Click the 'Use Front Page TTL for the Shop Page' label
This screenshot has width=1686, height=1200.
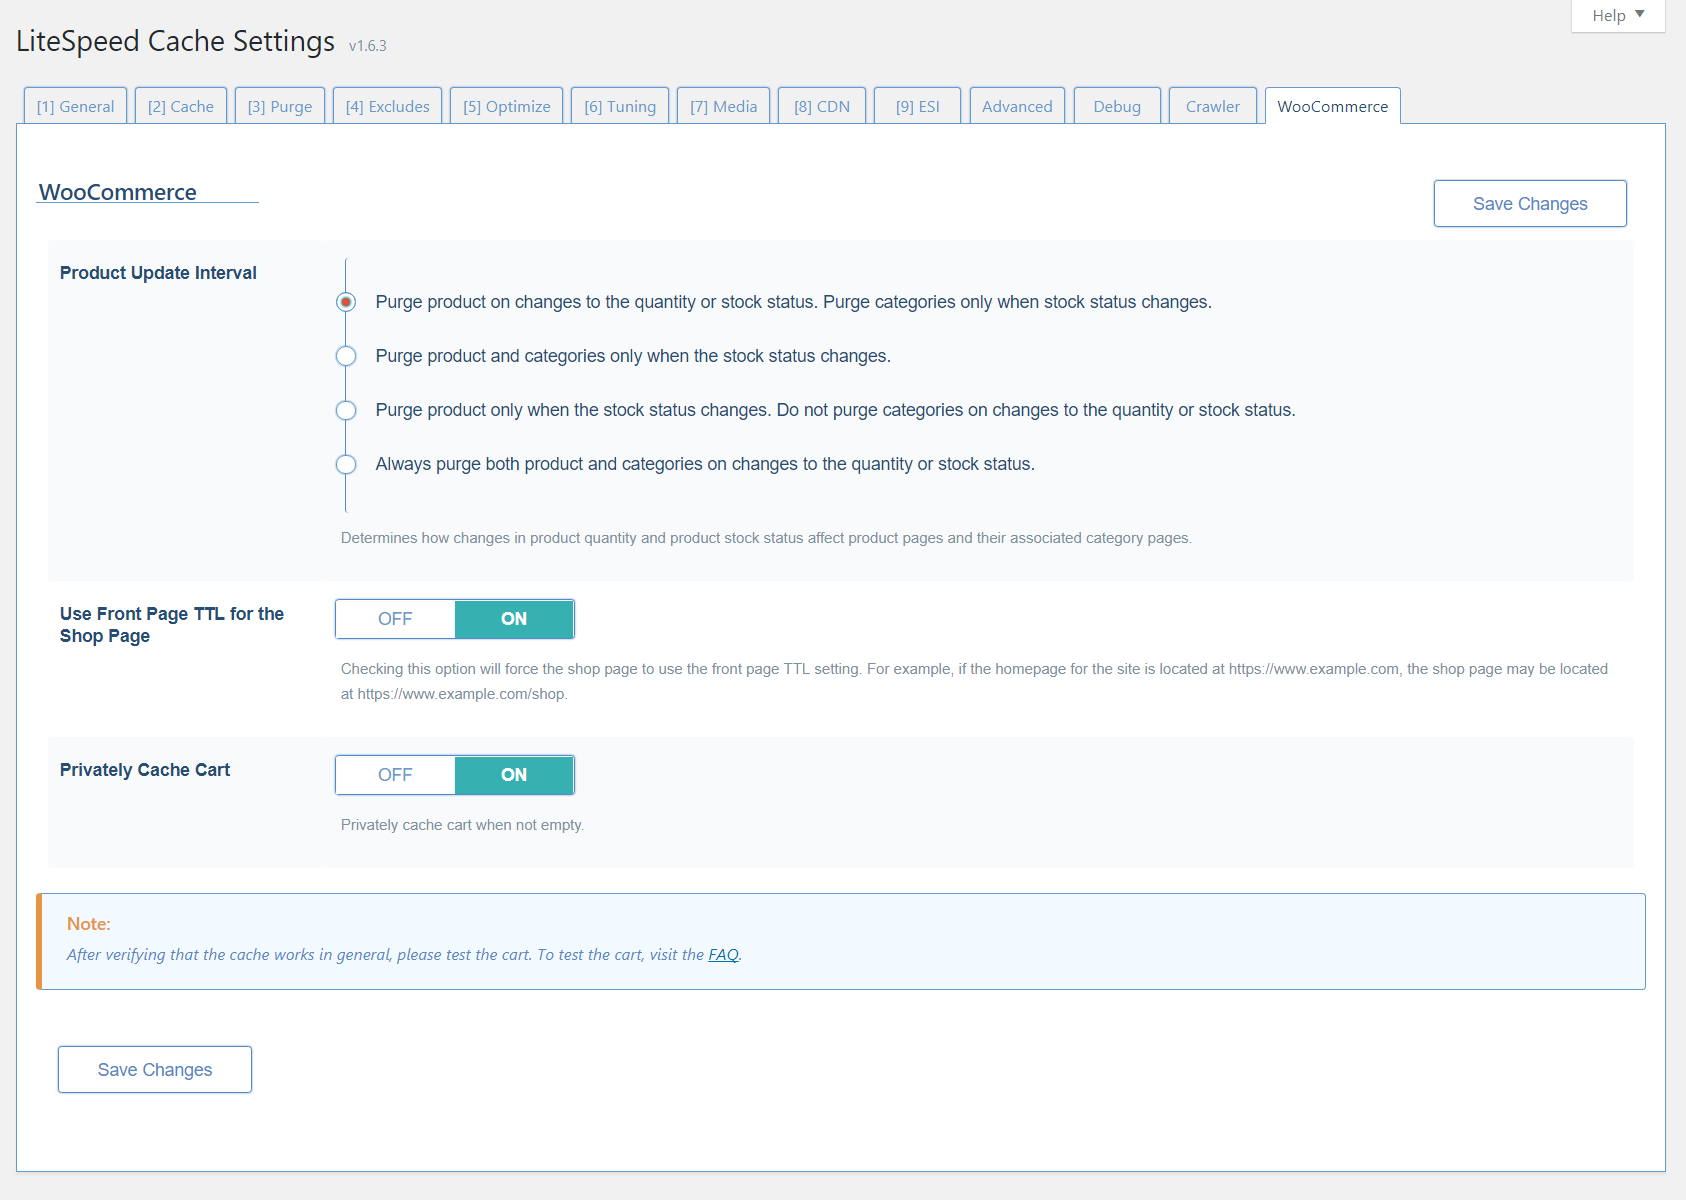pos(172,625)
